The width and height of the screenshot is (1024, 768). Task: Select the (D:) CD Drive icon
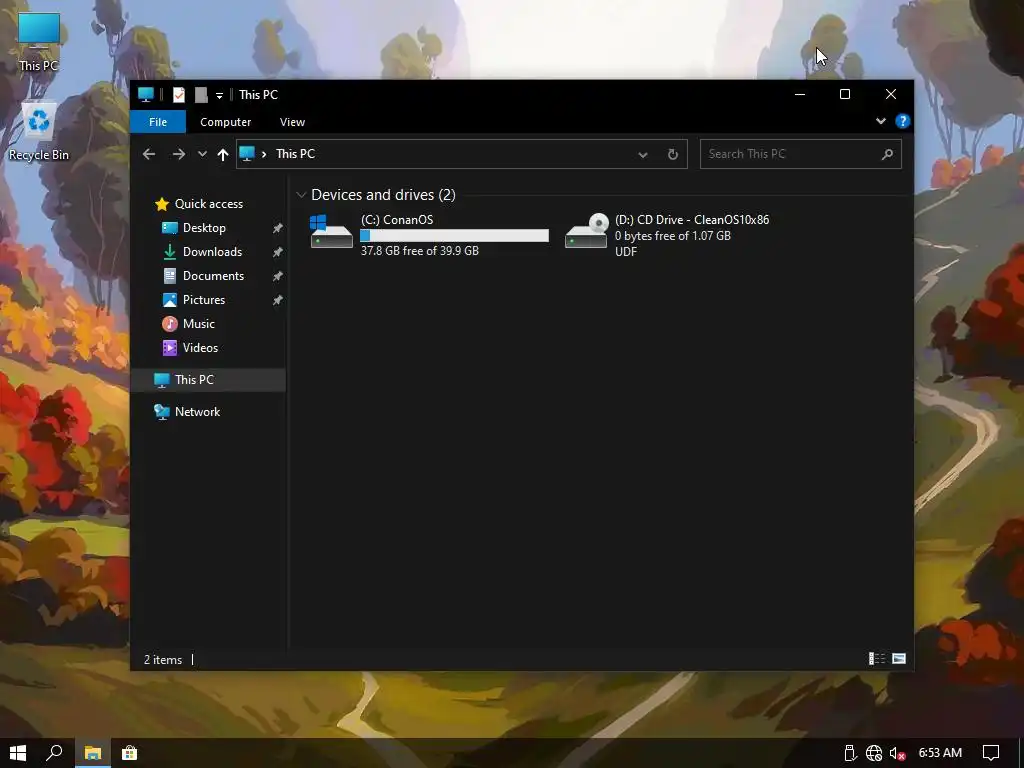pyautogui.click(x=586, y=231)
